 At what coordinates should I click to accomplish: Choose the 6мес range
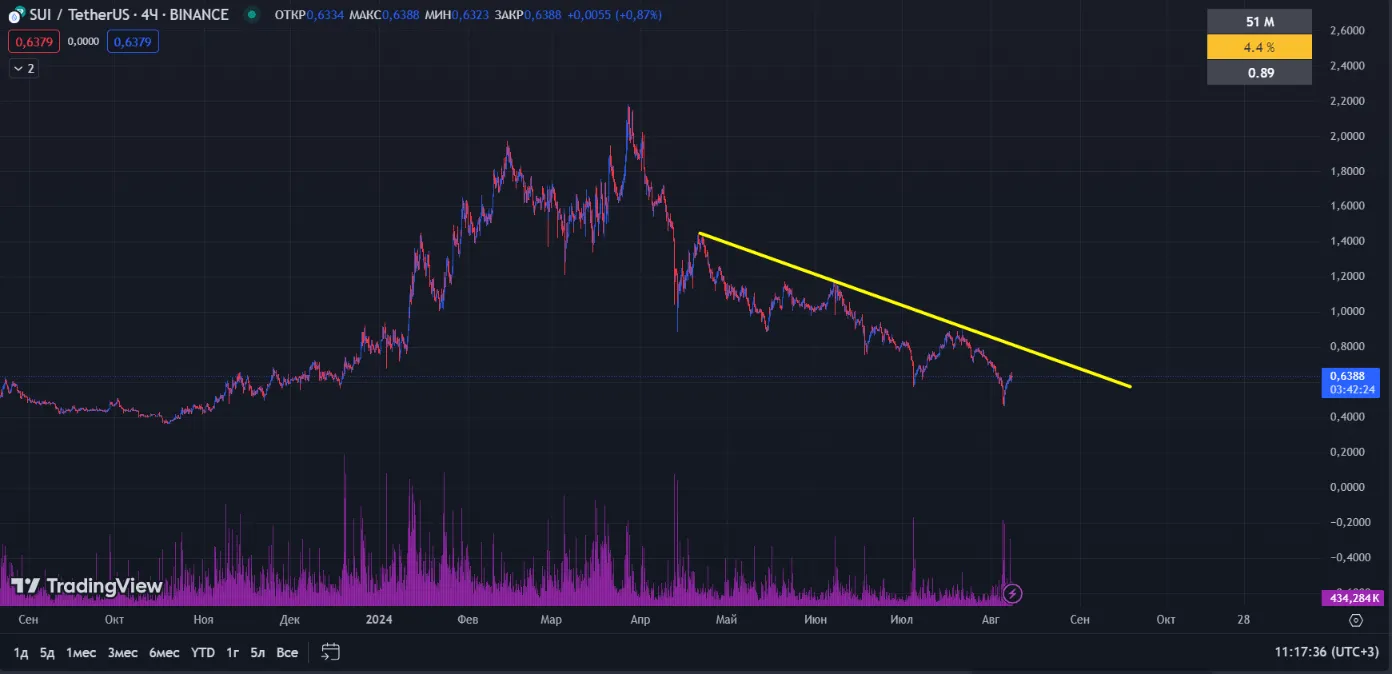pos(164,652)
